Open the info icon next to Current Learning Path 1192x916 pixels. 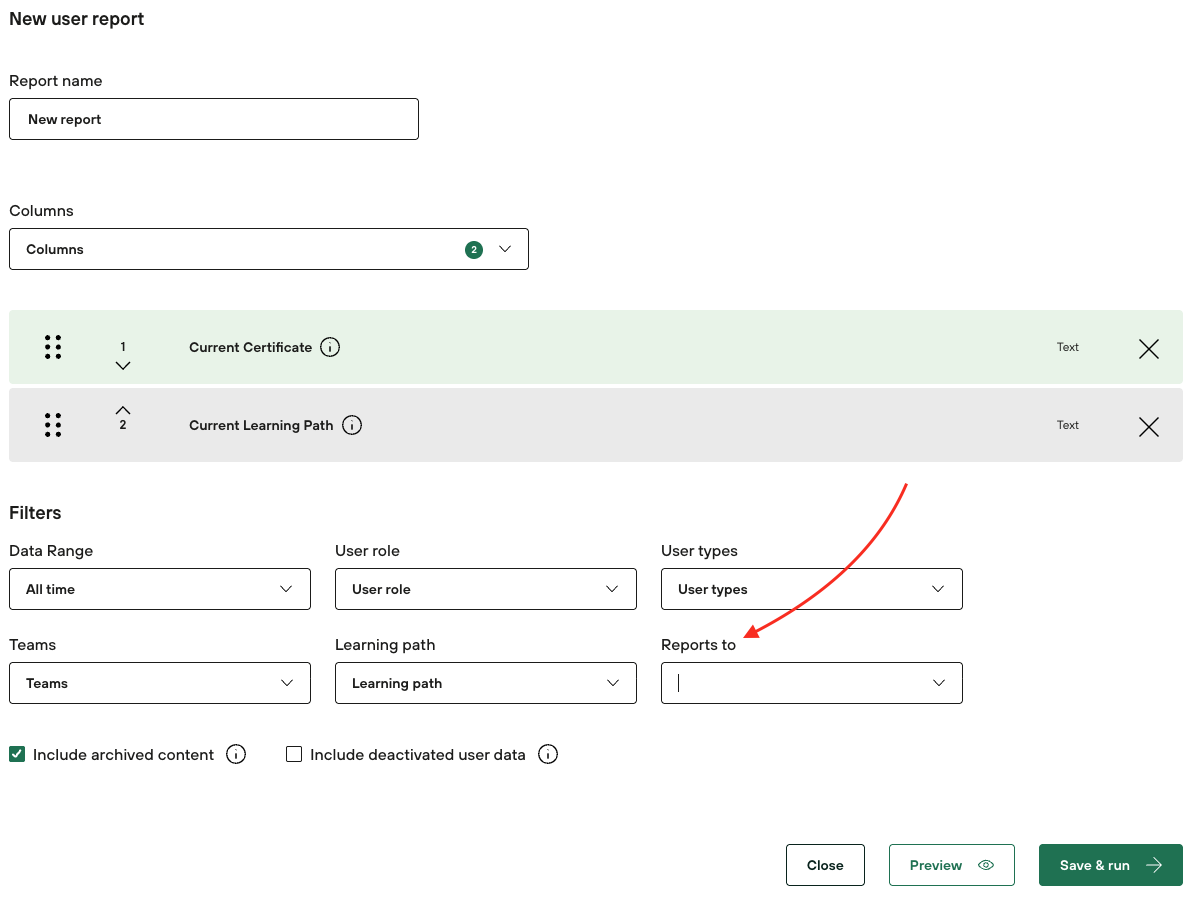tap(352, 425)
